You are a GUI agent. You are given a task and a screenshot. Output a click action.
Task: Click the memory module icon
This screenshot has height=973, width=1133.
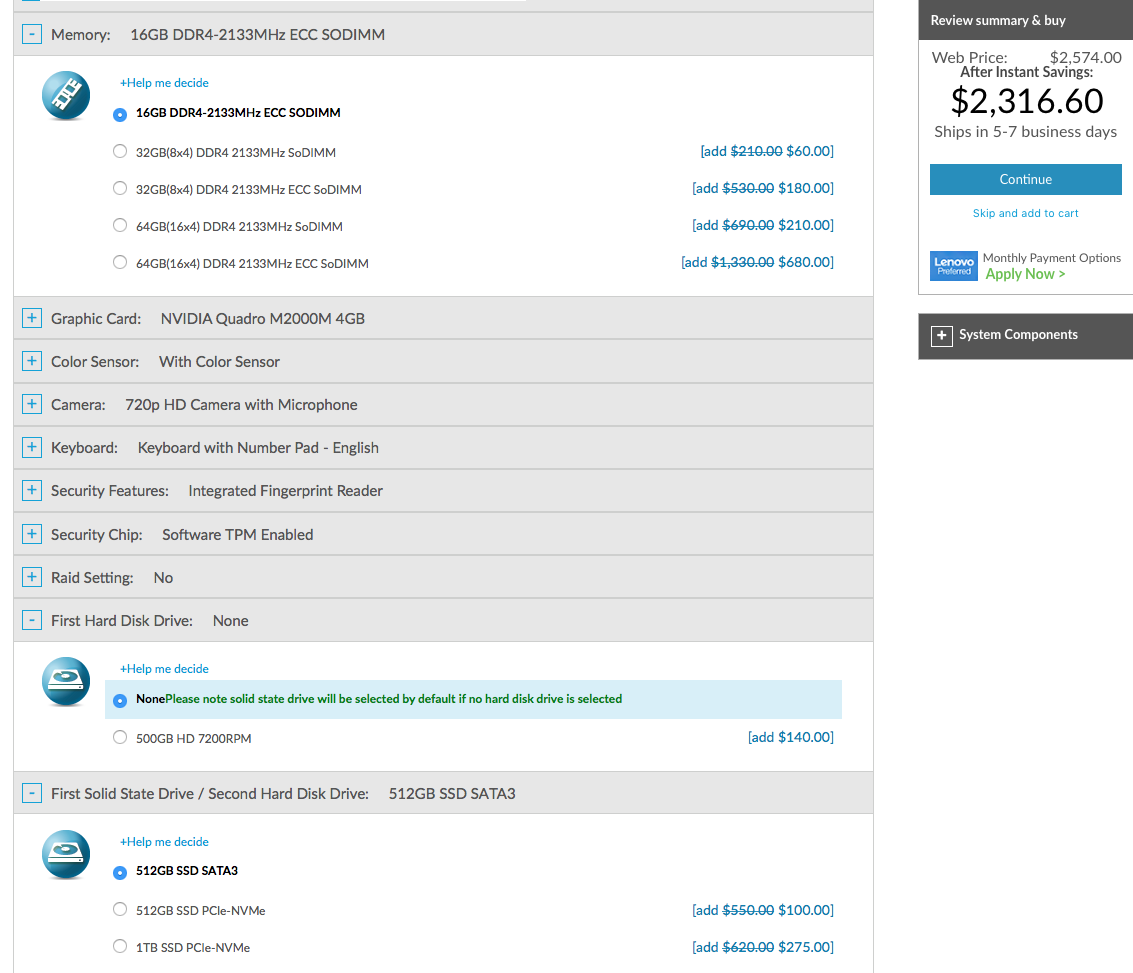[x=66, y=95]
